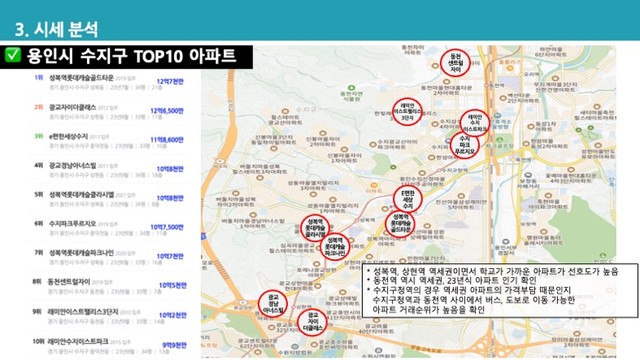The width and height of the screenshot is (640, 360).
Task: Select the 광교자이더클래스 map marker circle
Action: point(312,322)
